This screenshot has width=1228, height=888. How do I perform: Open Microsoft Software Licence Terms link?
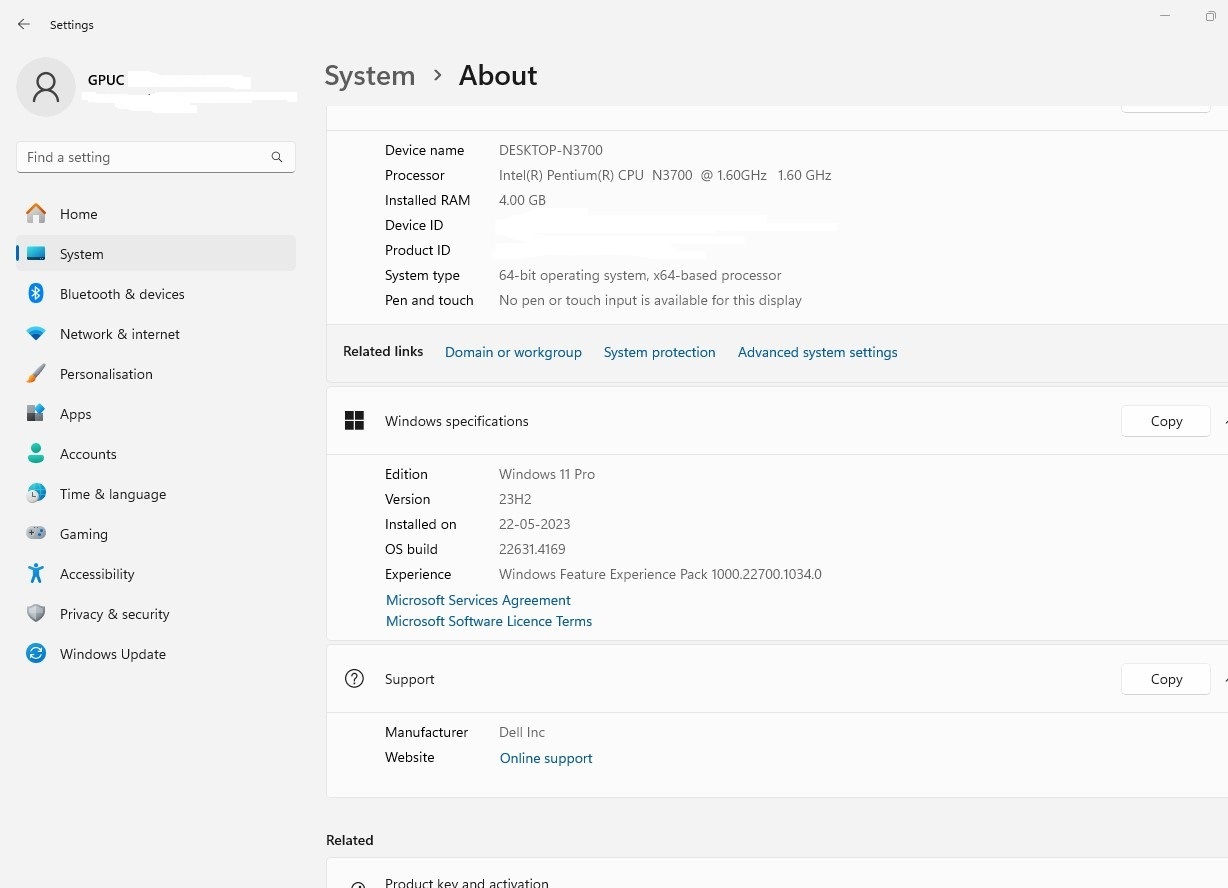point(489,621)
